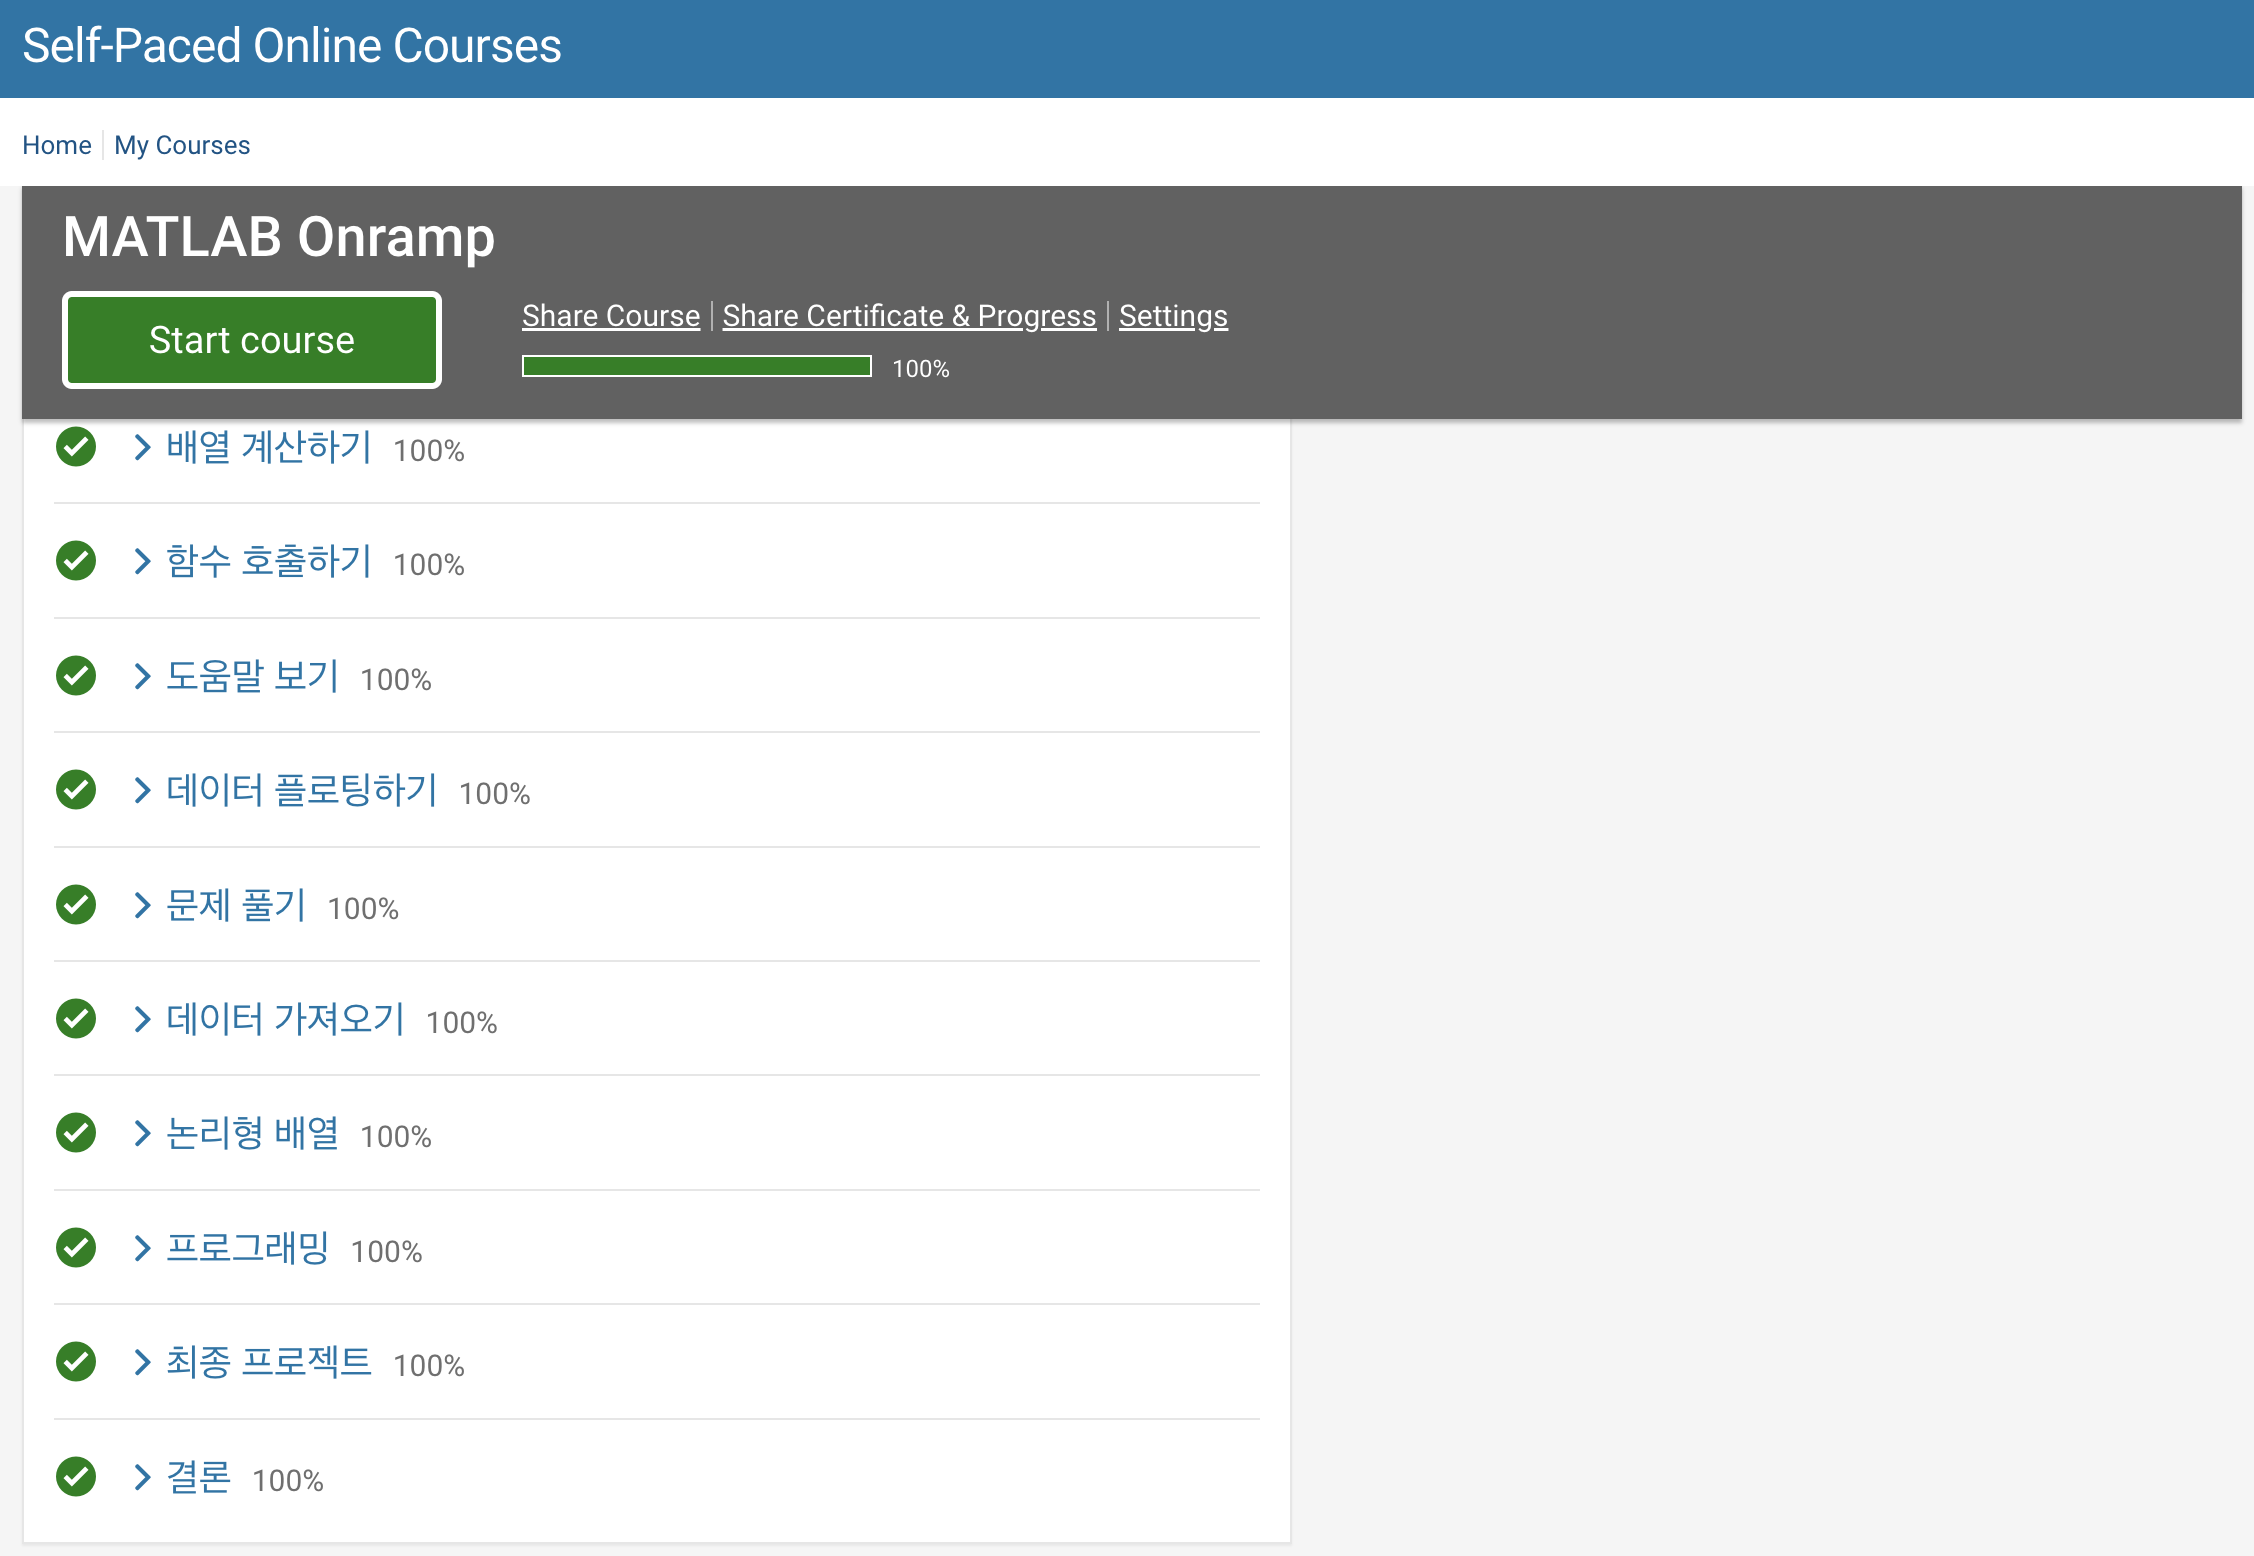Image resolution: width=2254 pixels, height=1556 pixels.
Task: Click the 100% value next to 논리형 배열
Action: point(396,1137)
